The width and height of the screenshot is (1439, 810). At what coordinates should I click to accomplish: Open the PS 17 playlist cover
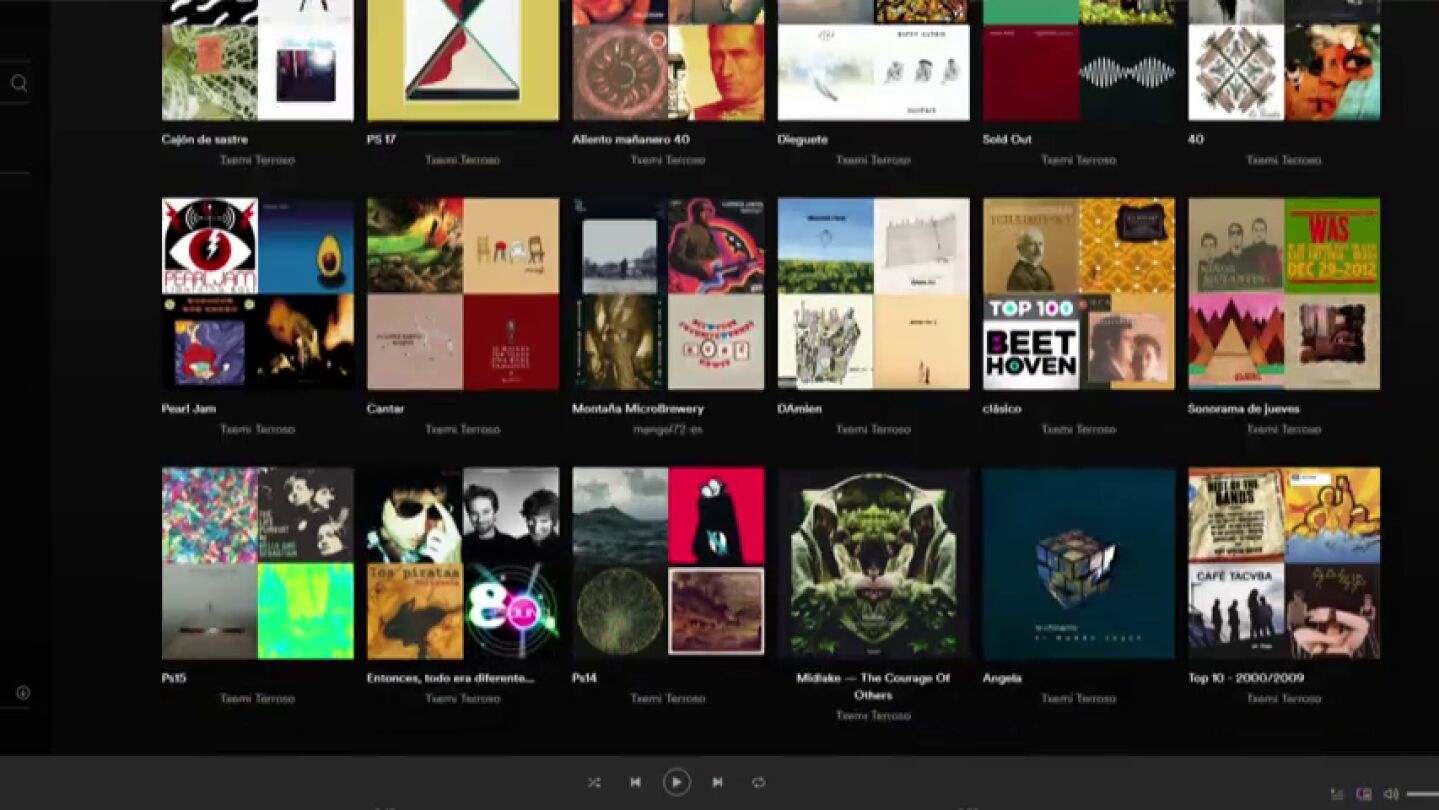click(463, 60)
